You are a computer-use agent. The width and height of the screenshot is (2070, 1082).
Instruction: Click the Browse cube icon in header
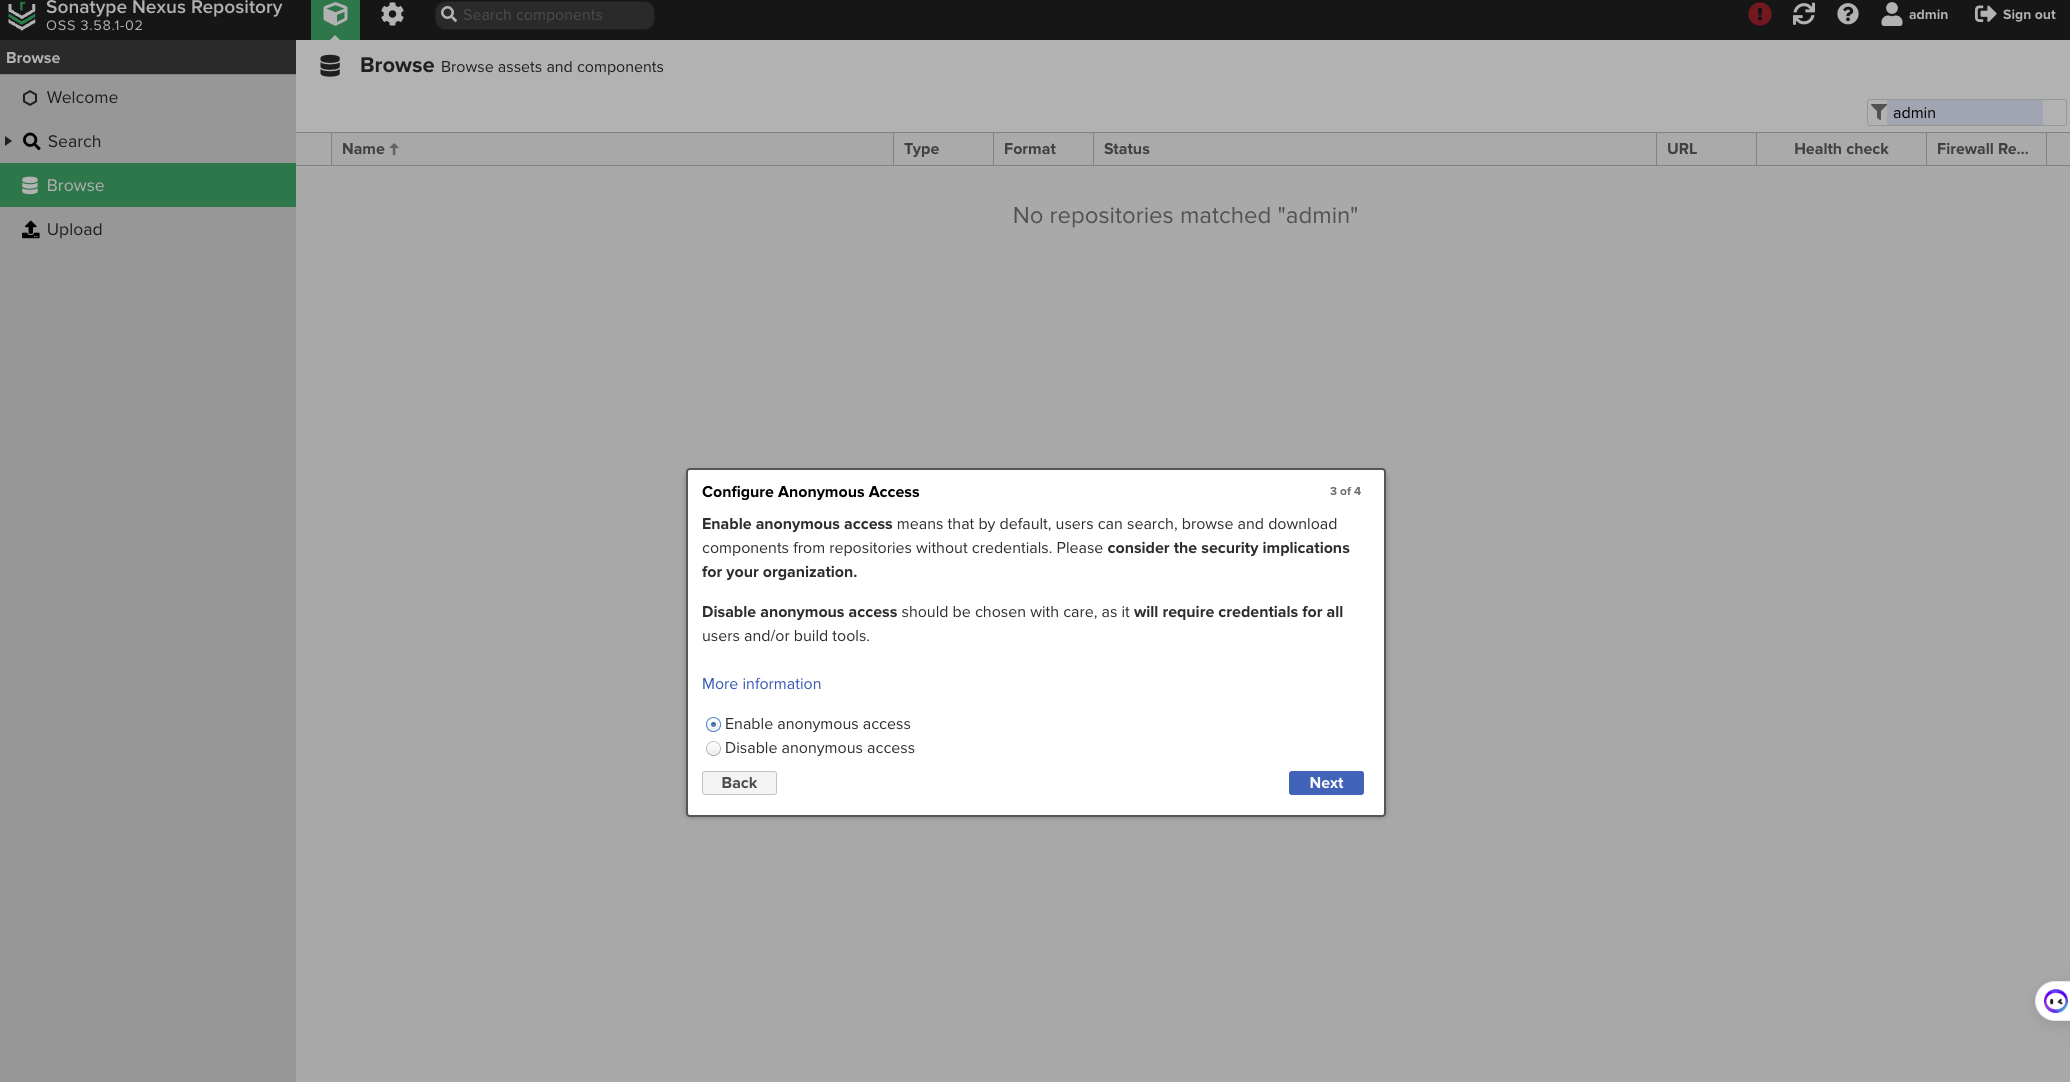tap(335, 15)
